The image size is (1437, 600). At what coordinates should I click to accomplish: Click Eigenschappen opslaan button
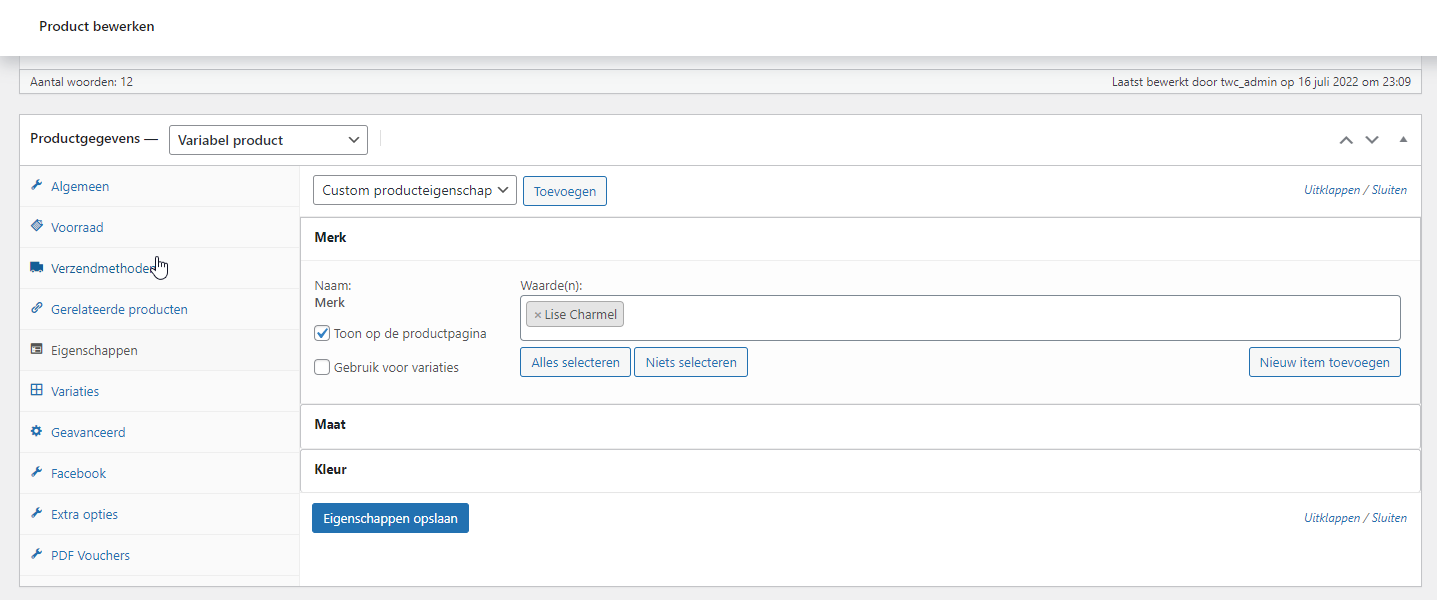click(x=390, y=518)
